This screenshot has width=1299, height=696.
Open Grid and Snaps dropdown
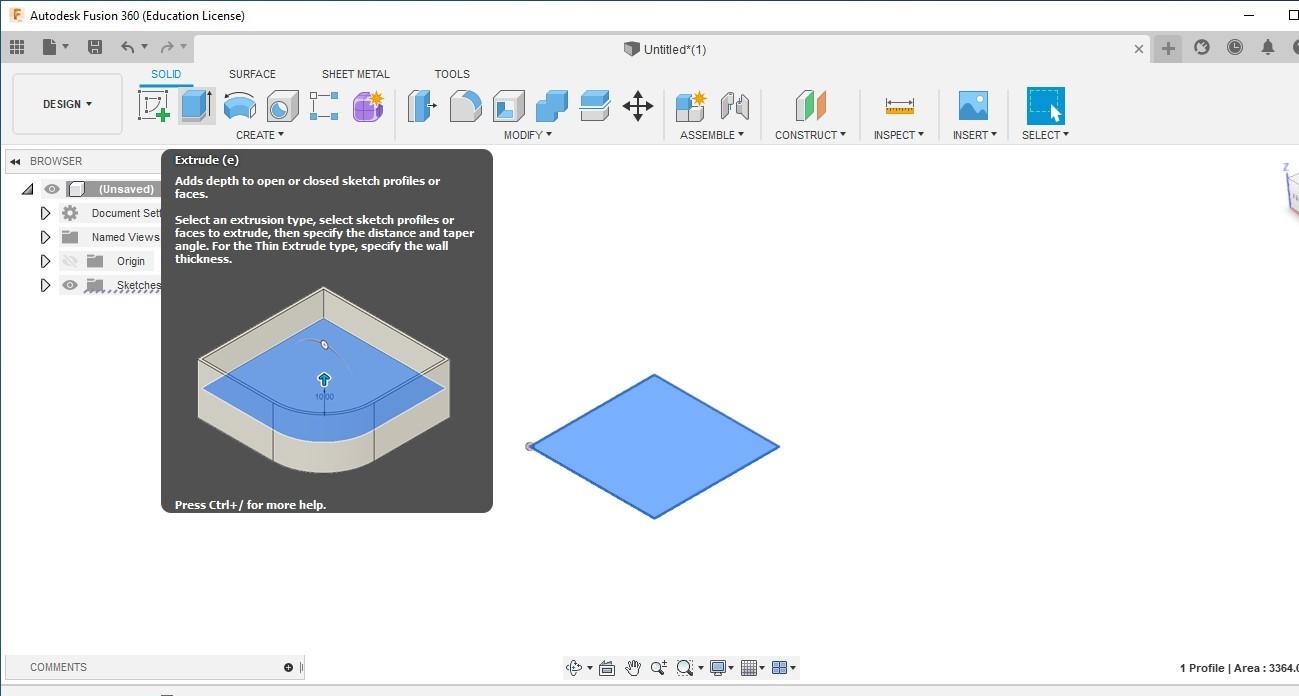pyautogui.click(x=752, y=668)
